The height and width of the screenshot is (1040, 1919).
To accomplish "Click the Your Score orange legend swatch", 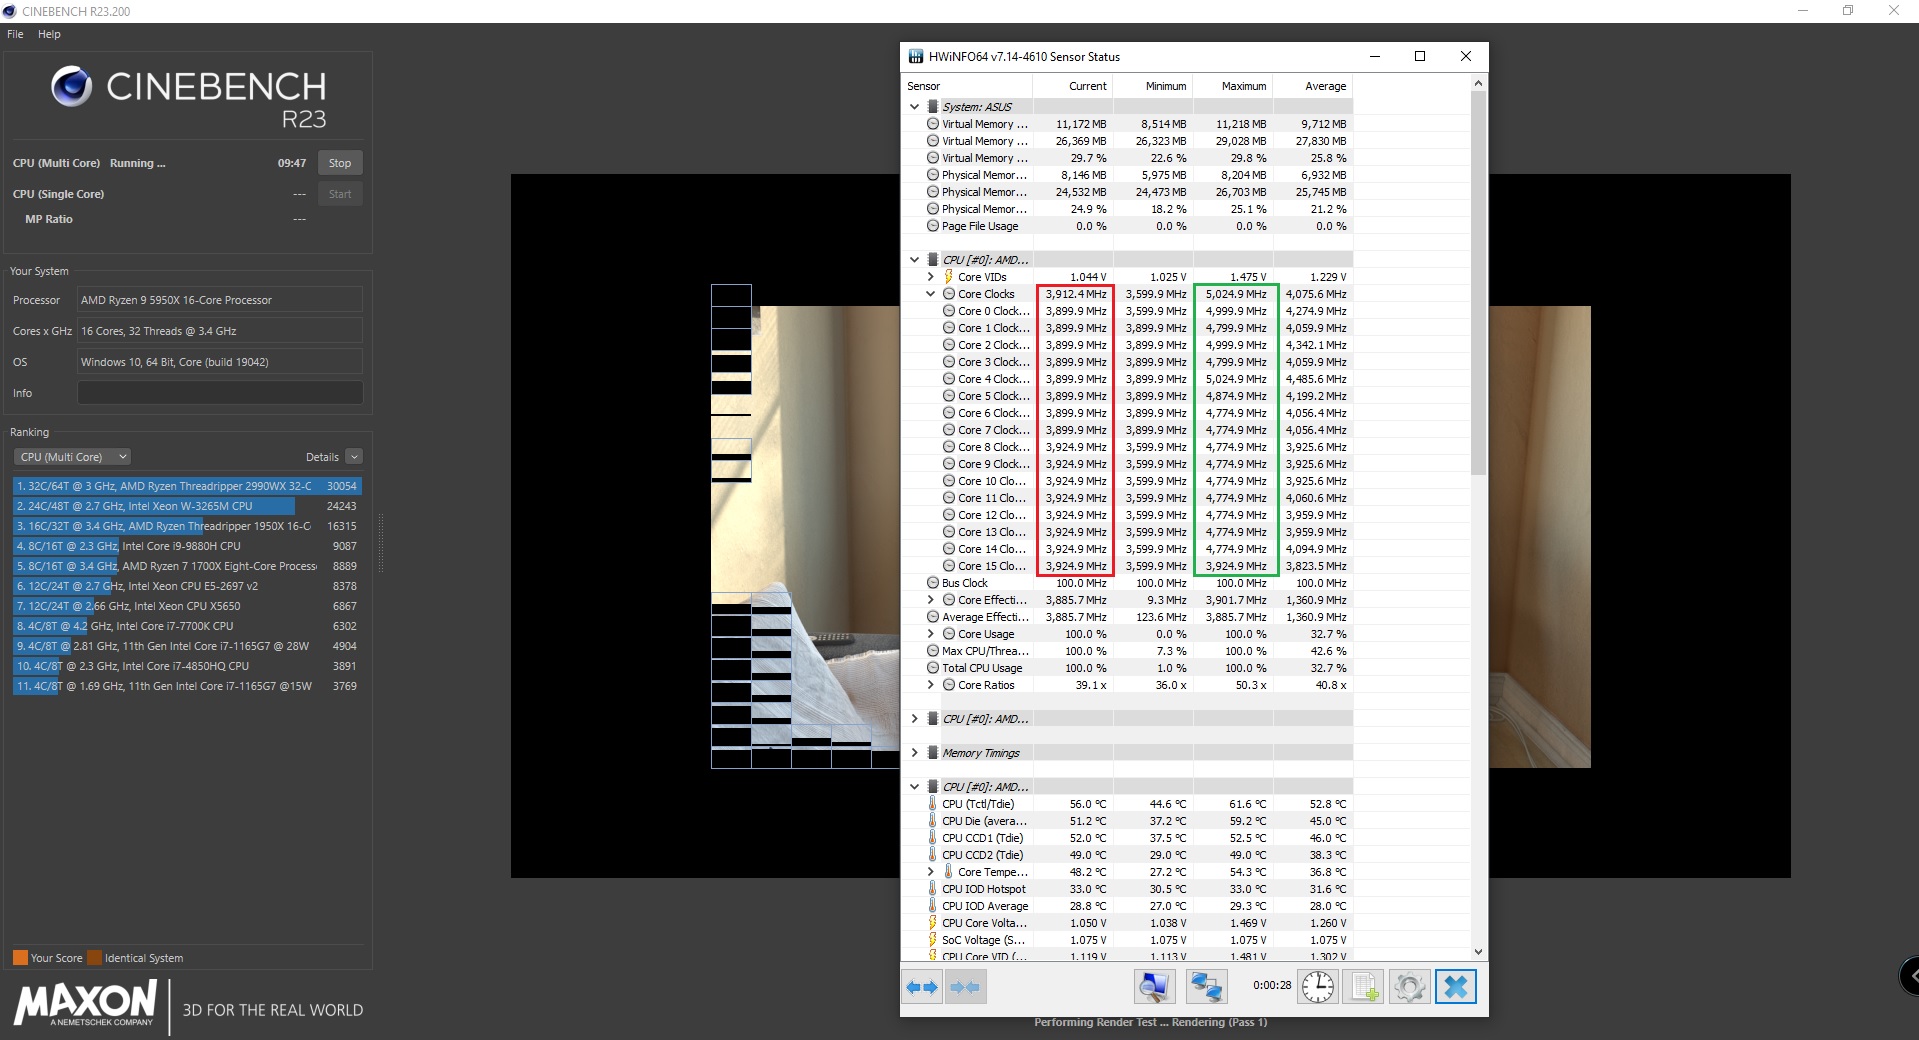I will click(x=20, y=957).
